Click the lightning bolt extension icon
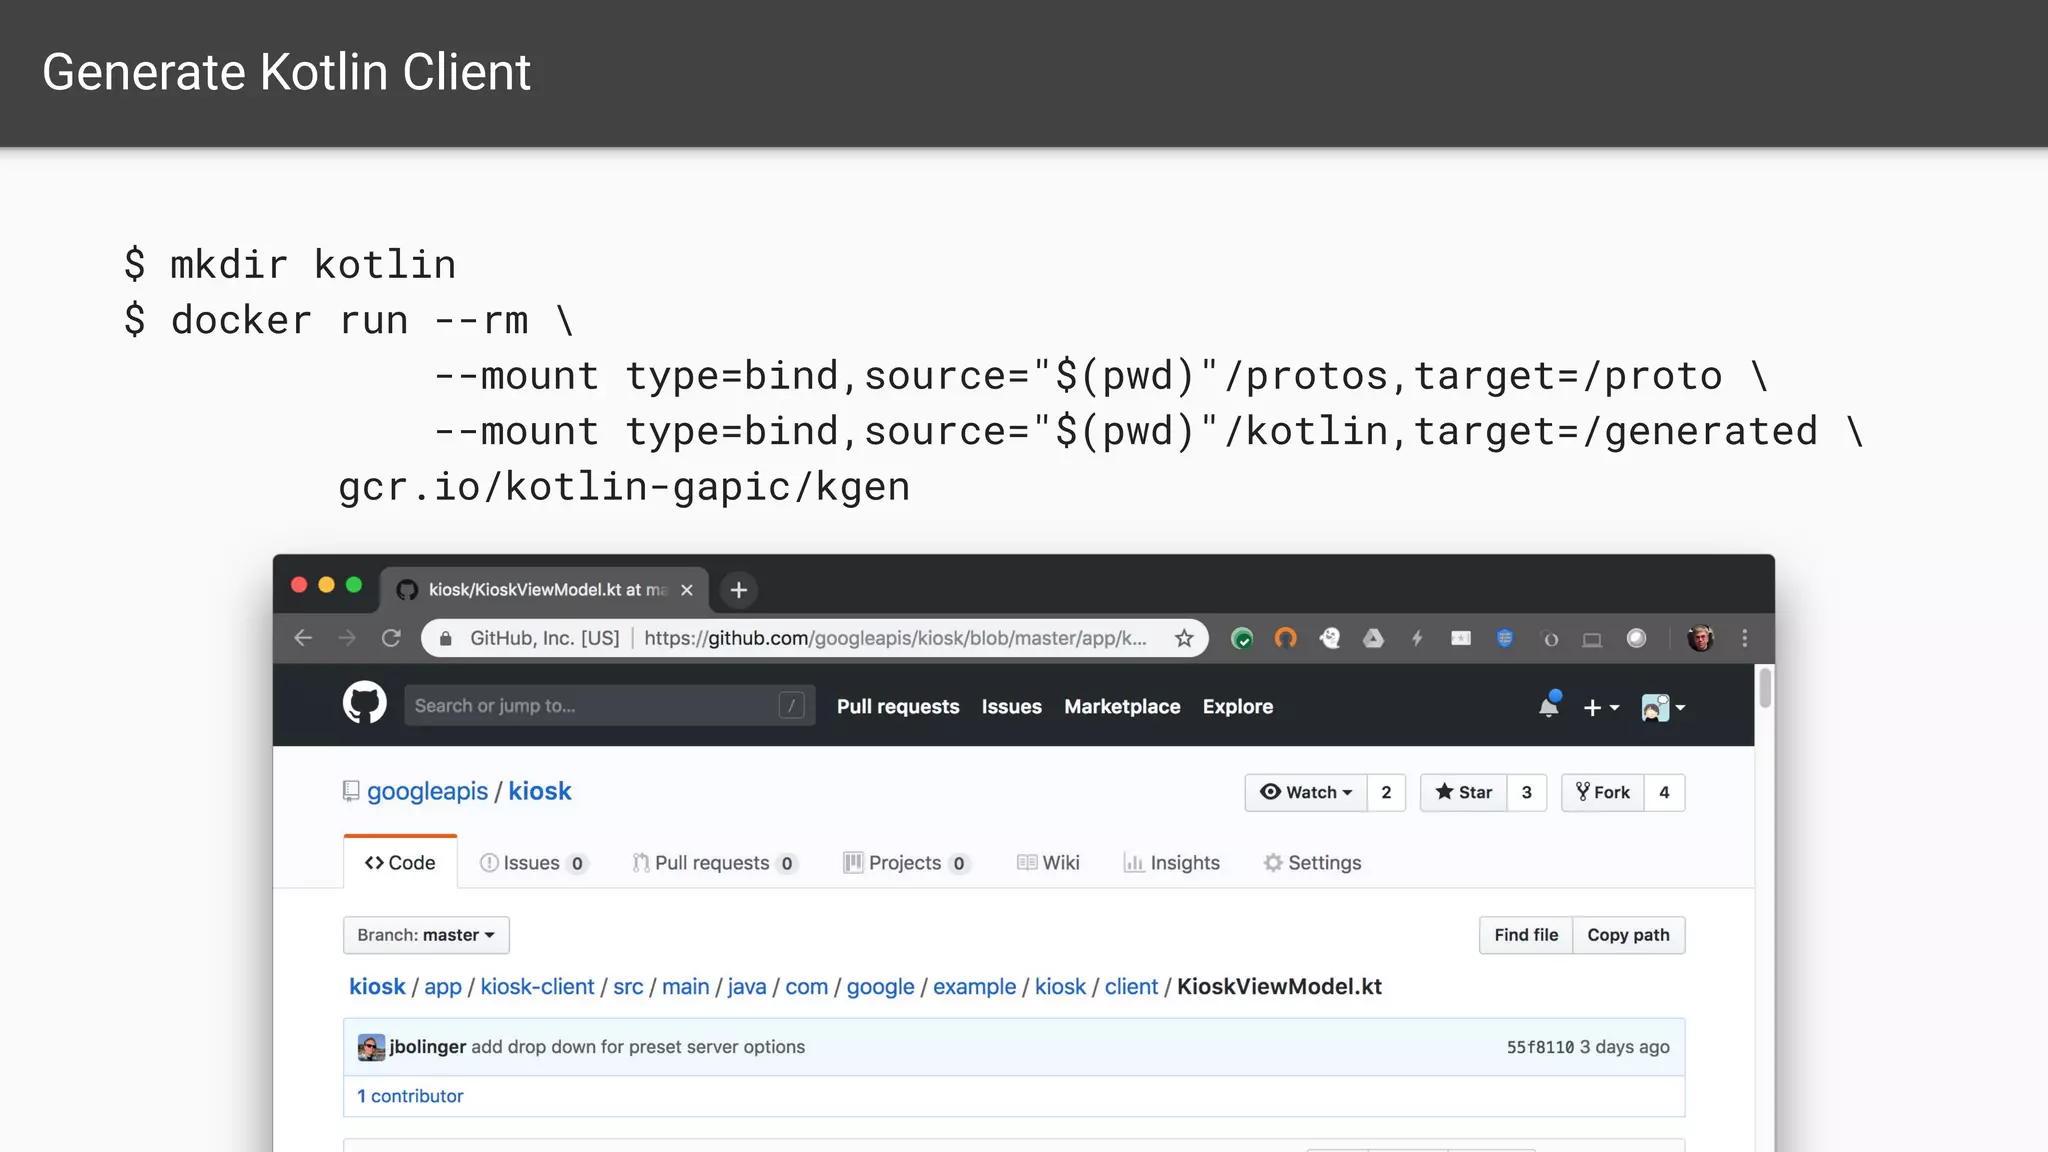Screen dimensions: 2048x1152 pyautogui.click(x=1417, y=638)
